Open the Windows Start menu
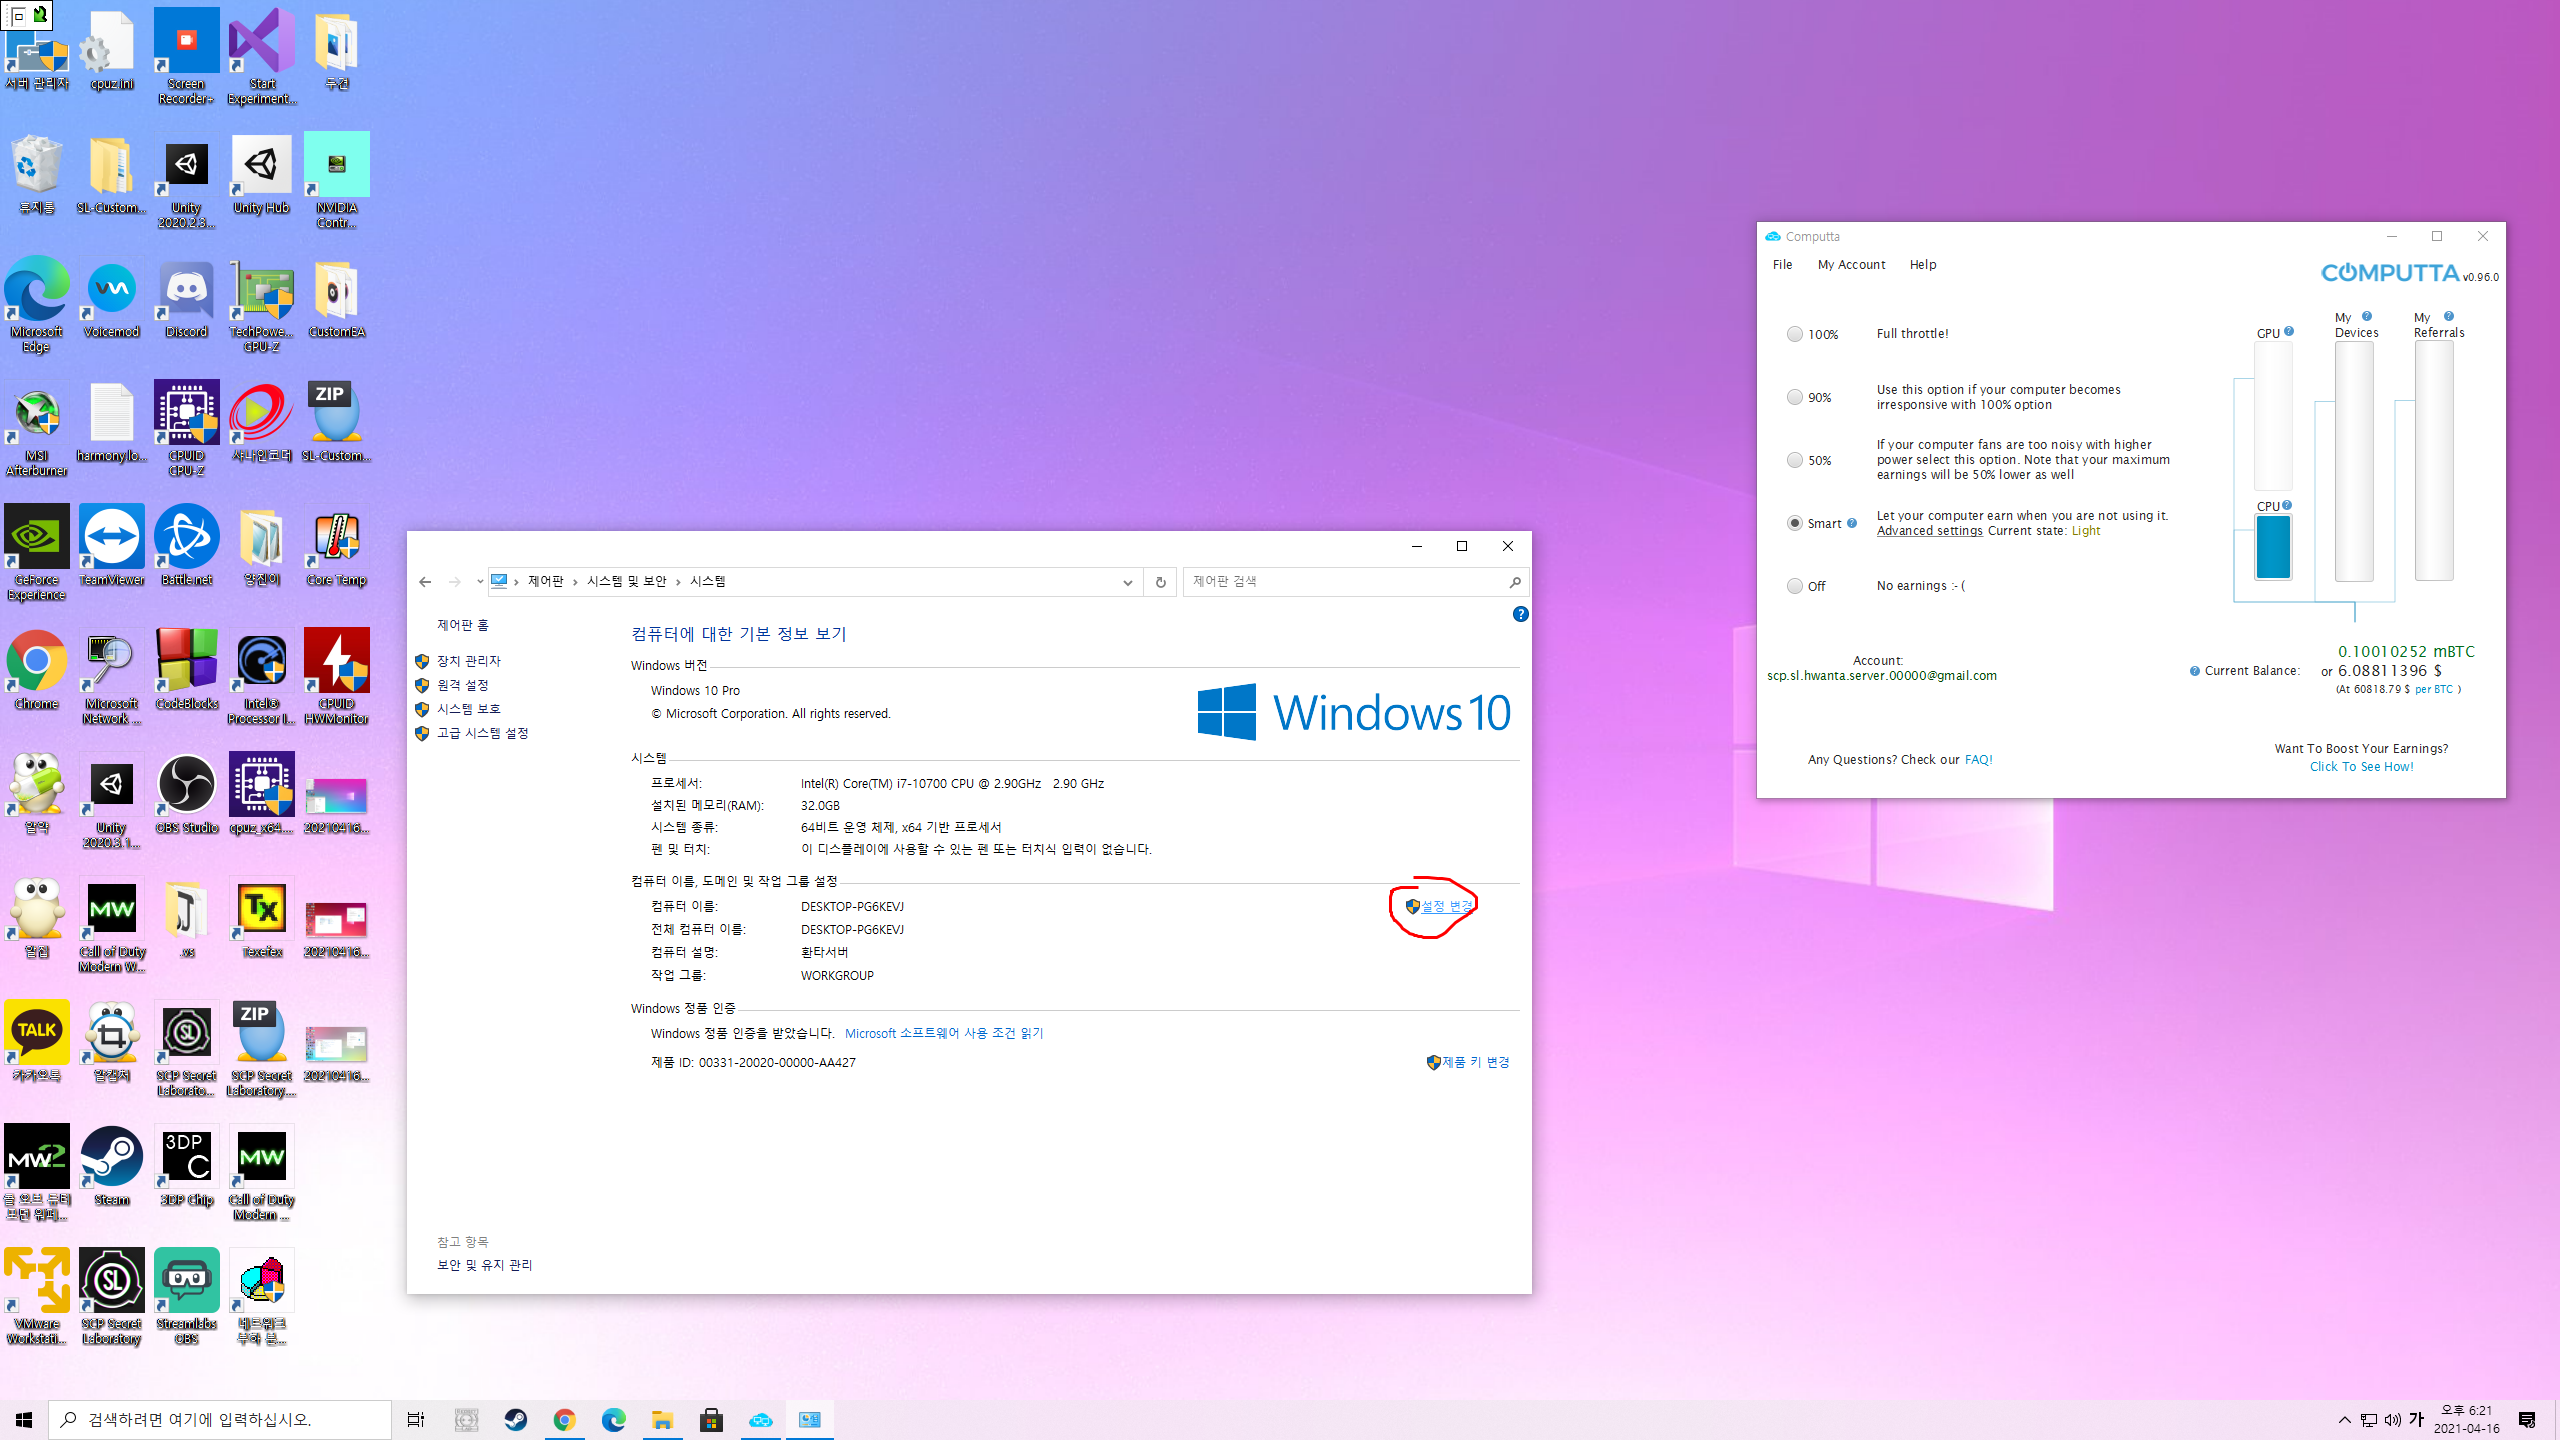The width and height of the screenshot is (2560, 1440). 24,1420
